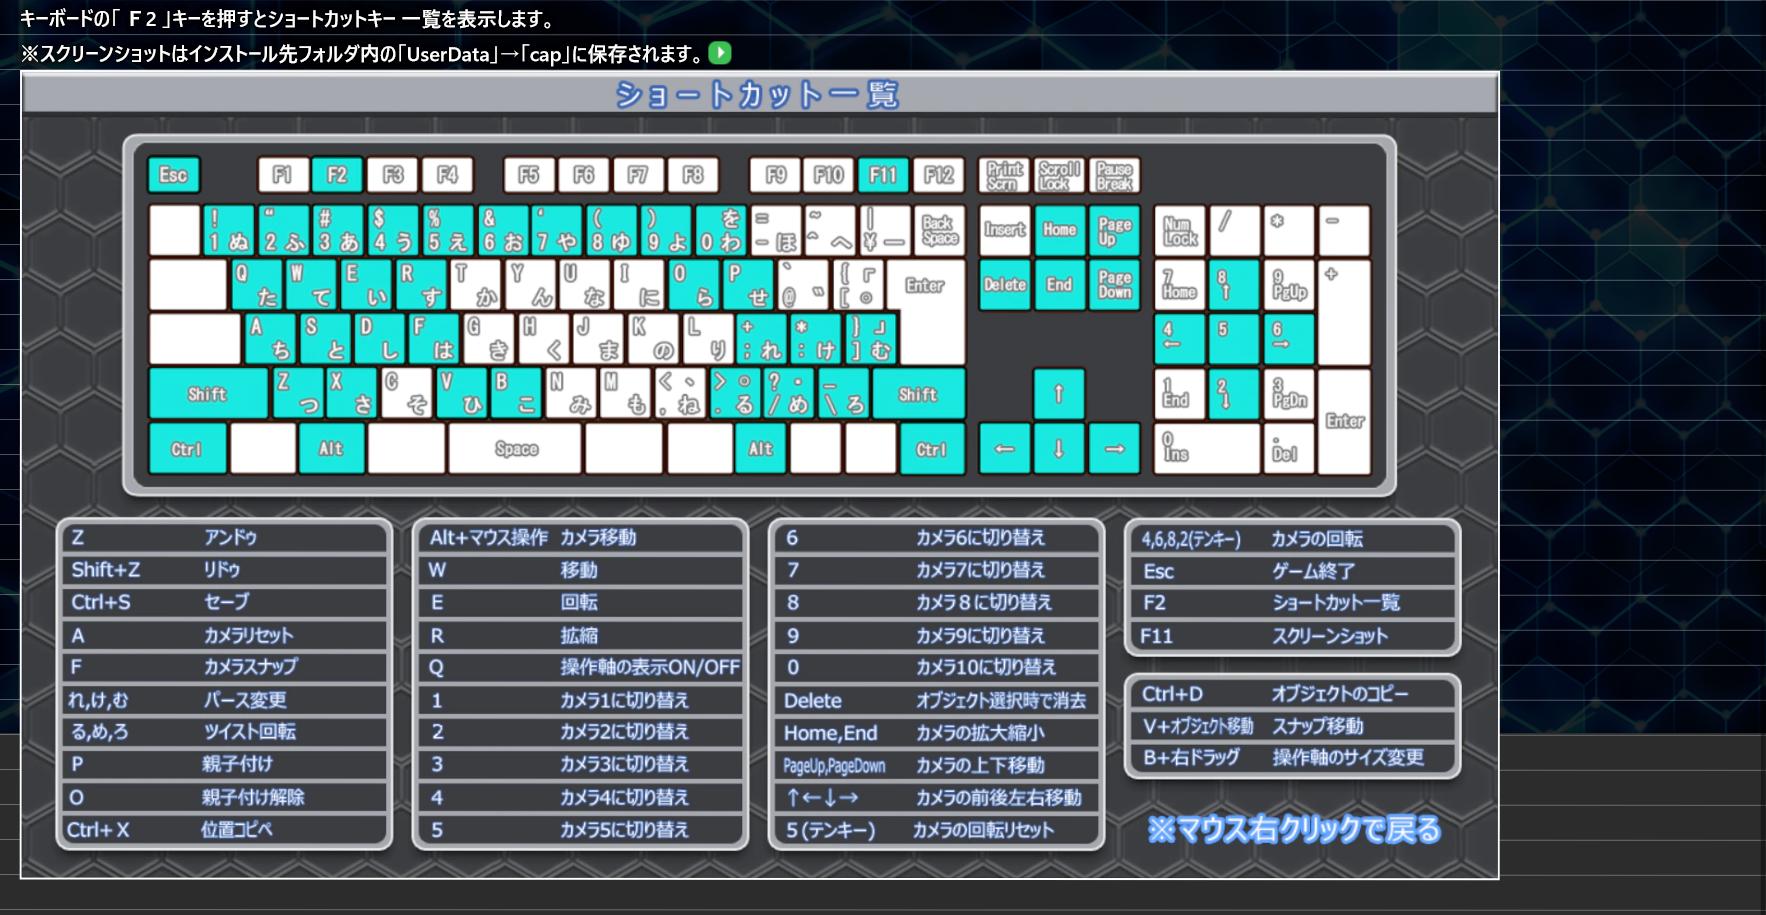Select the Q 操作軸の表示ON/OFF row
The image size is (1766, 915).
(x=580, y=667)
